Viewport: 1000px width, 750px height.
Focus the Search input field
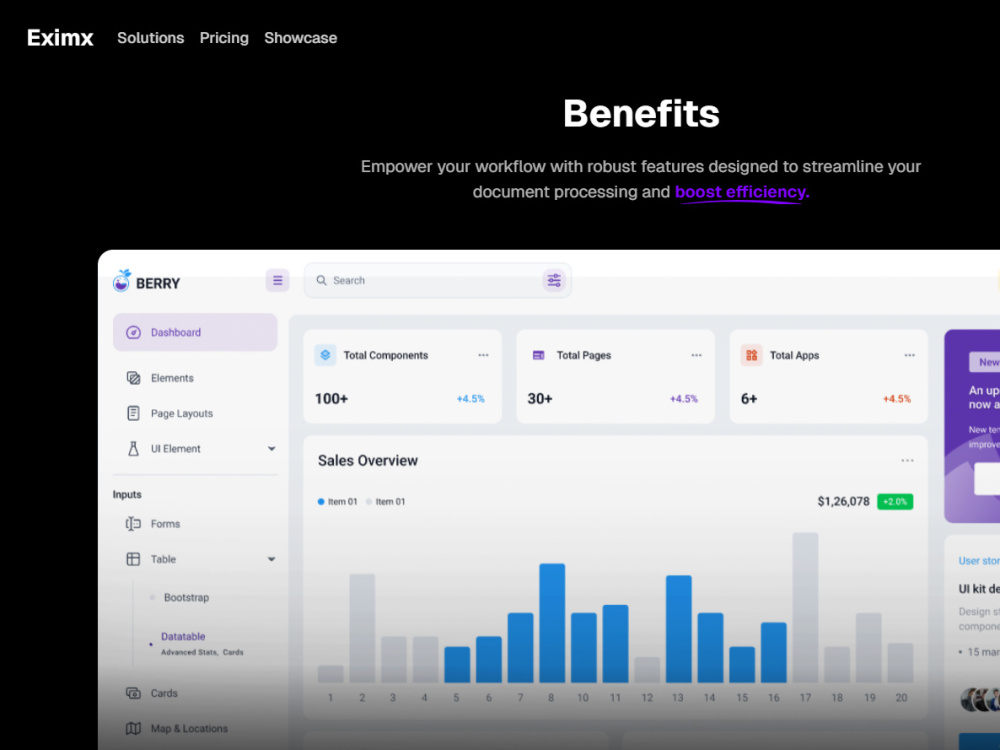pyautogui.click(x=438, y=281)
